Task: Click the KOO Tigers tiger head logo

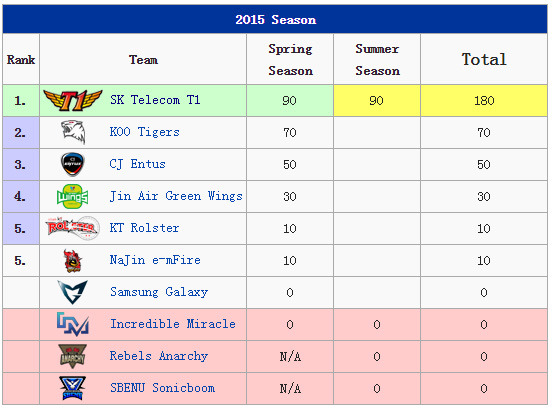Action: [73, 132]
